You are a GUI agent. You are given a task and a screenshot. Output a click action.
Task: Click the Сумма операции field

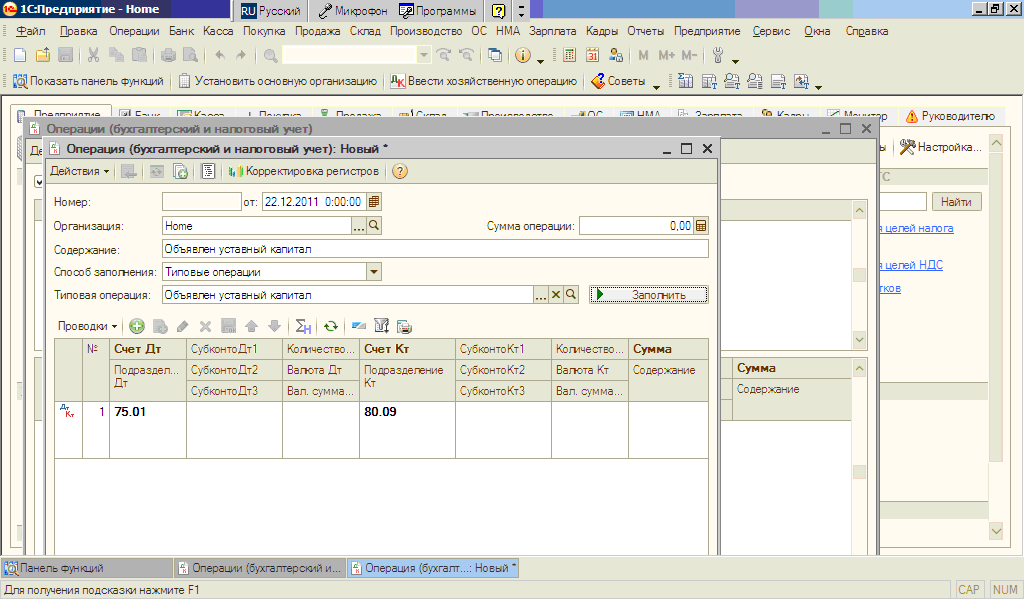(636, 225)
